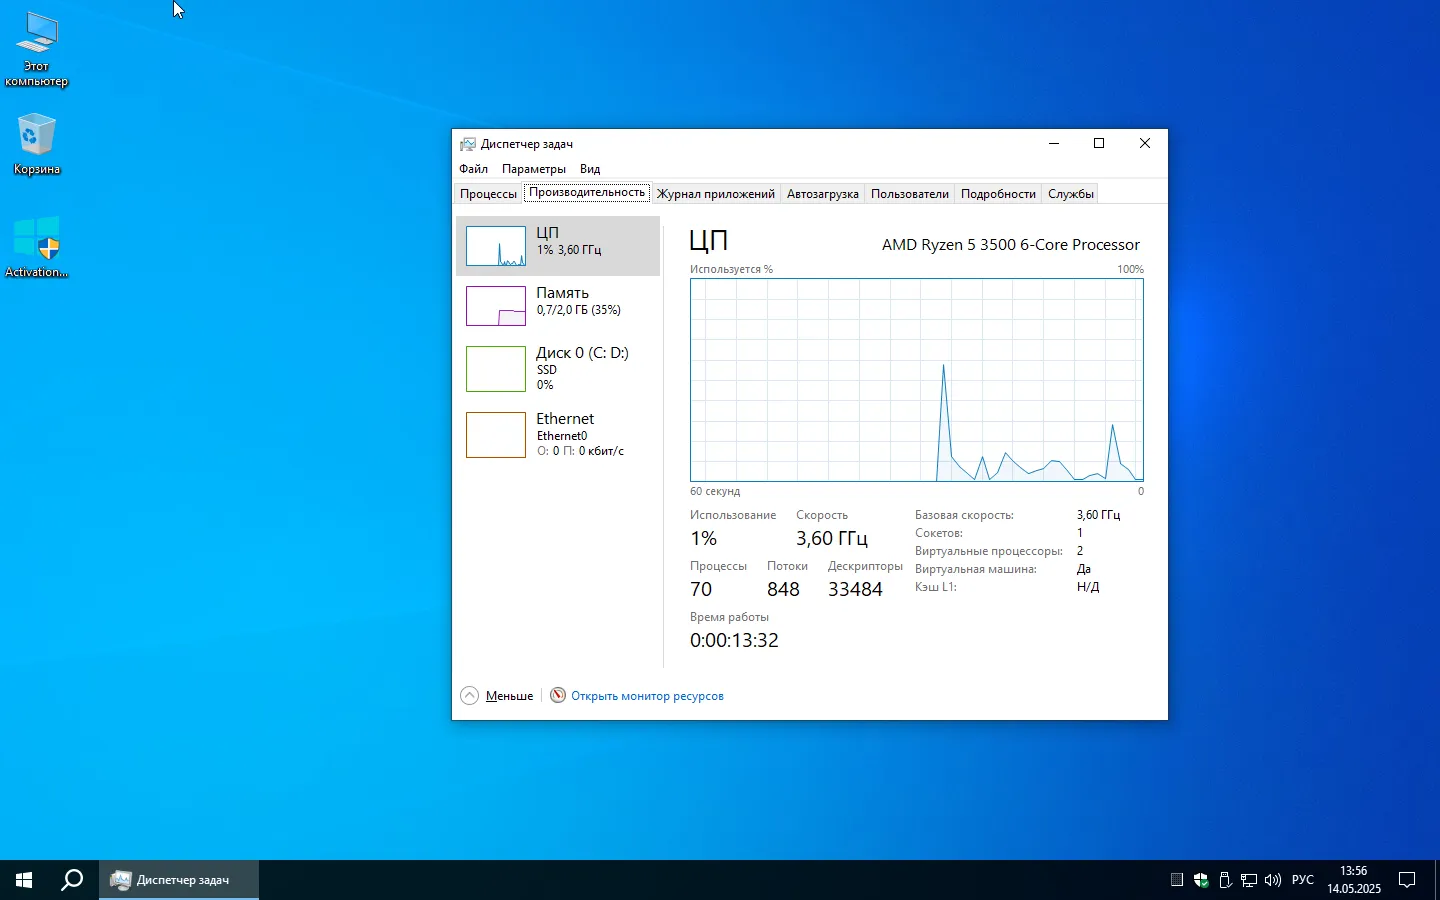Open the network tray icon
The width and height of the screenshot is (1440, 900).
coord(1249,880)
